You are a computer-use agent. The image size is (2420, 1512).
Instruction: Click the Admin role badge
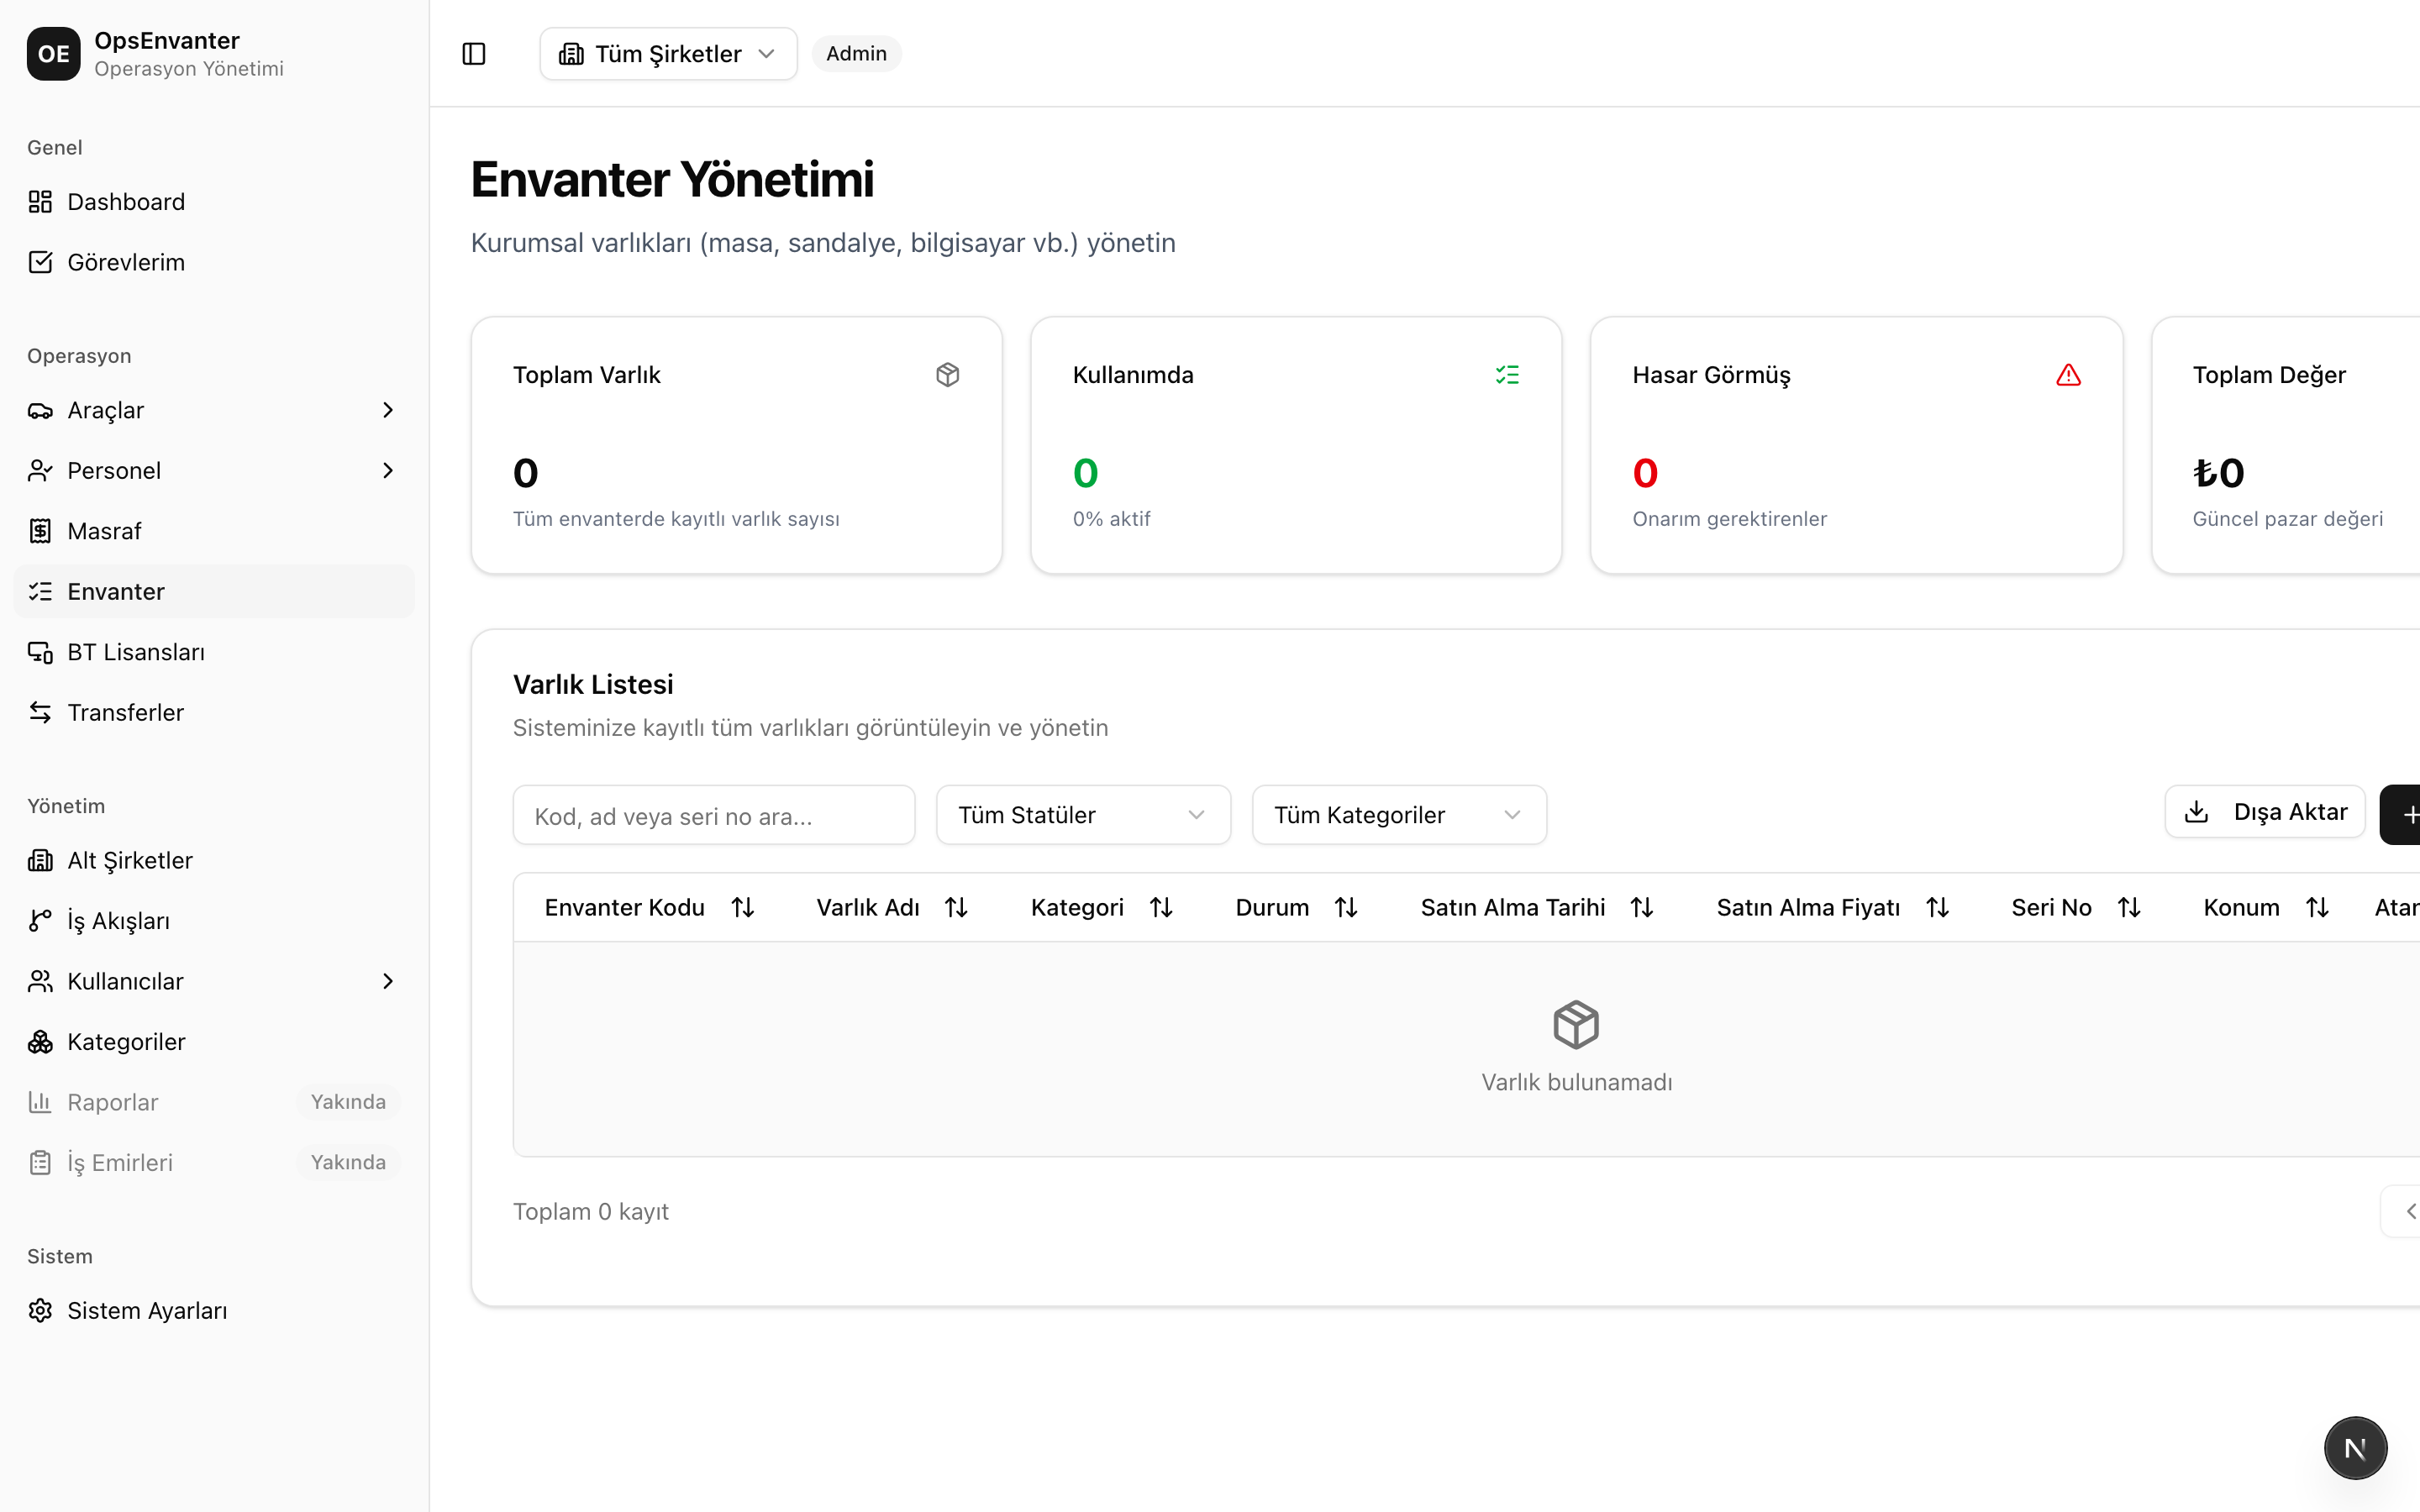click(856, 54)
